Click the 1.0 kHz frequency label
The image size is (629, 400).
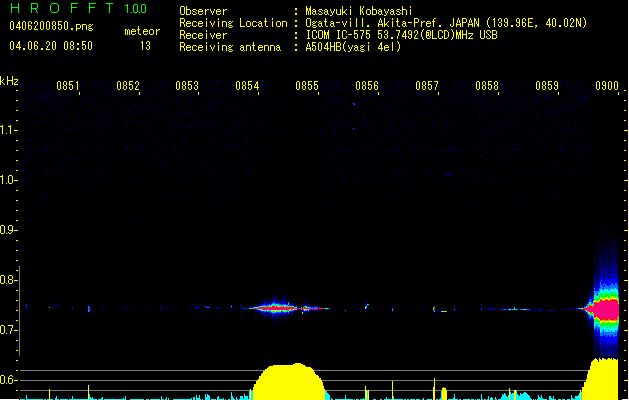(8, 180)
